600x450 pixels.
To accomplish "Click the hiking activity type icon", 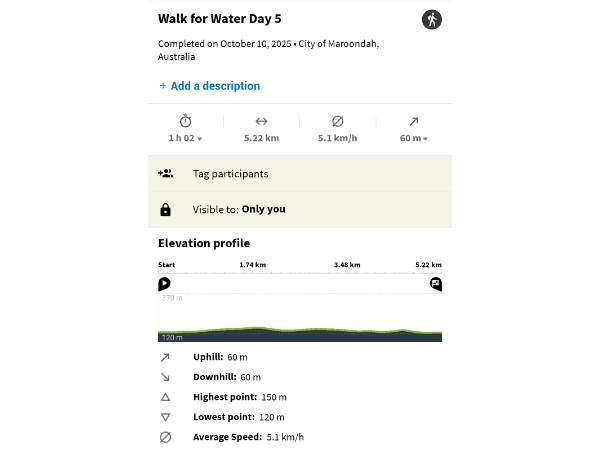I will point(431,19).
